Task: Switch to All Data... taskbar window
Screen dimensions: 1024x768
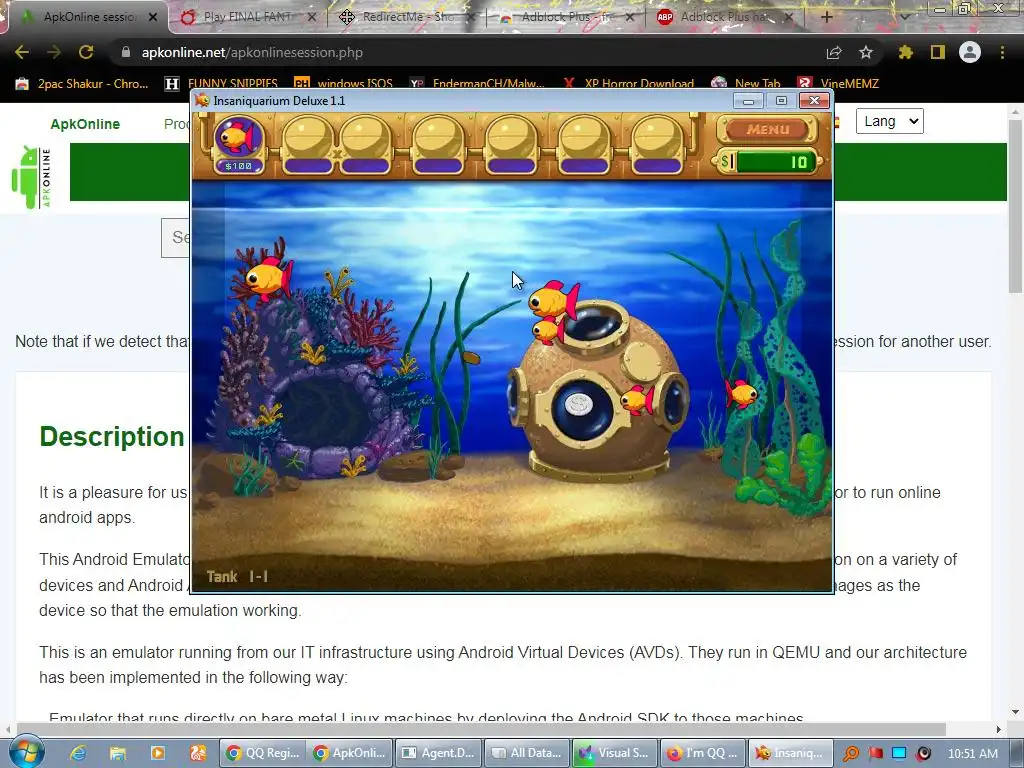Action: point(526,753)
